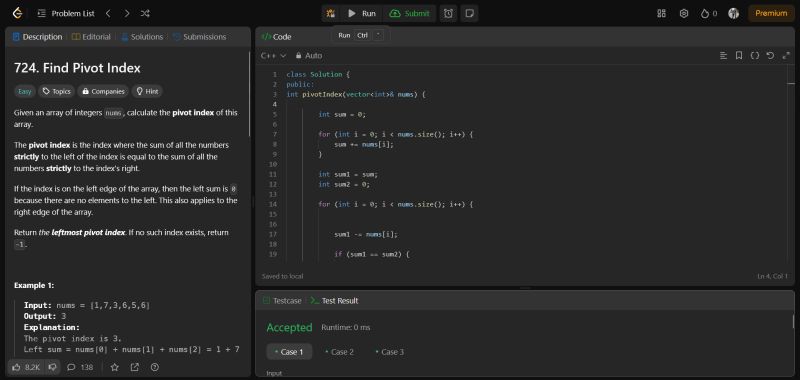The image size is (800, 380).
Task: Open the notes sticky icon
Action: [469, 14]
